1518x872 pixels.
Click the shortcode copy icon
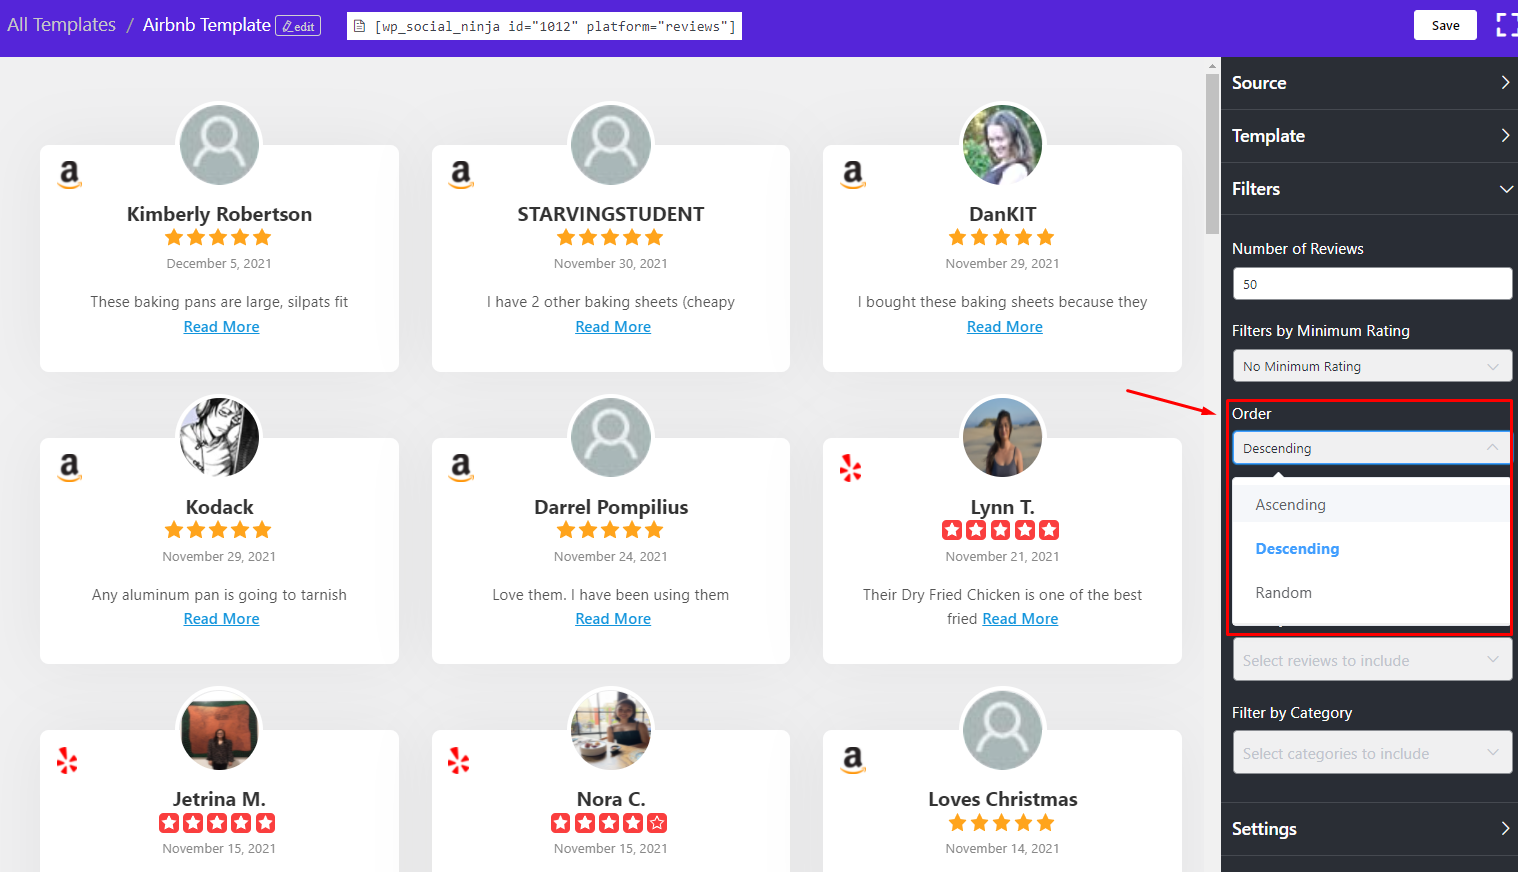click(x=360, y=26)
